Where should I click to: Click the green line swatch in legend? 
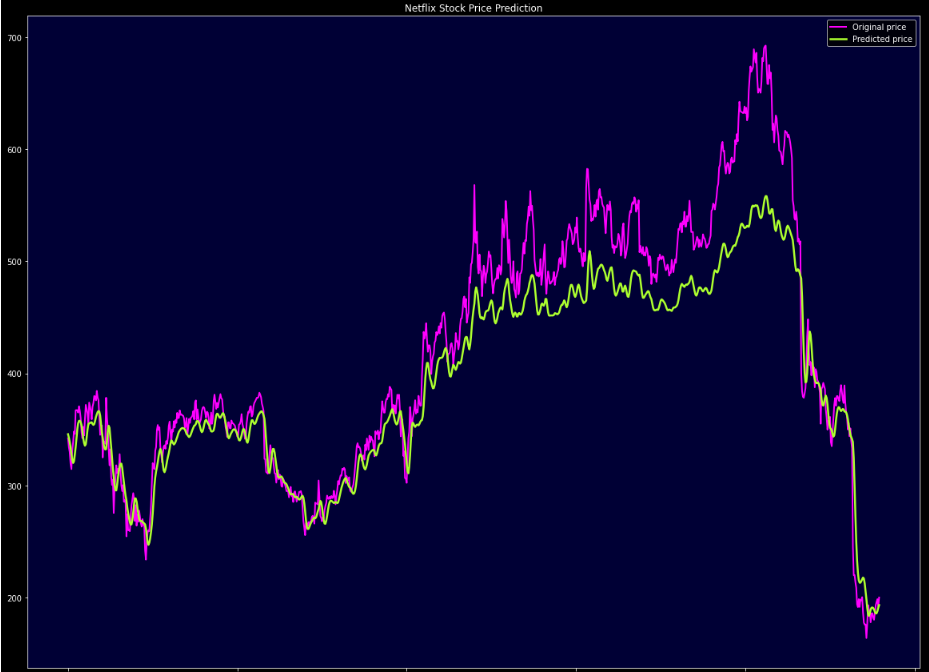(x=838, y=39)
